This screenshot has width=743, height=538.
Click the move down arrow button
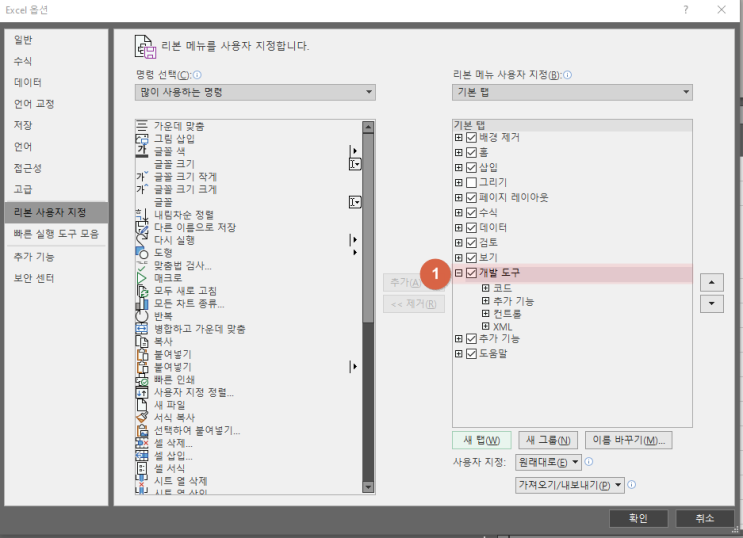tap(712, 304)
